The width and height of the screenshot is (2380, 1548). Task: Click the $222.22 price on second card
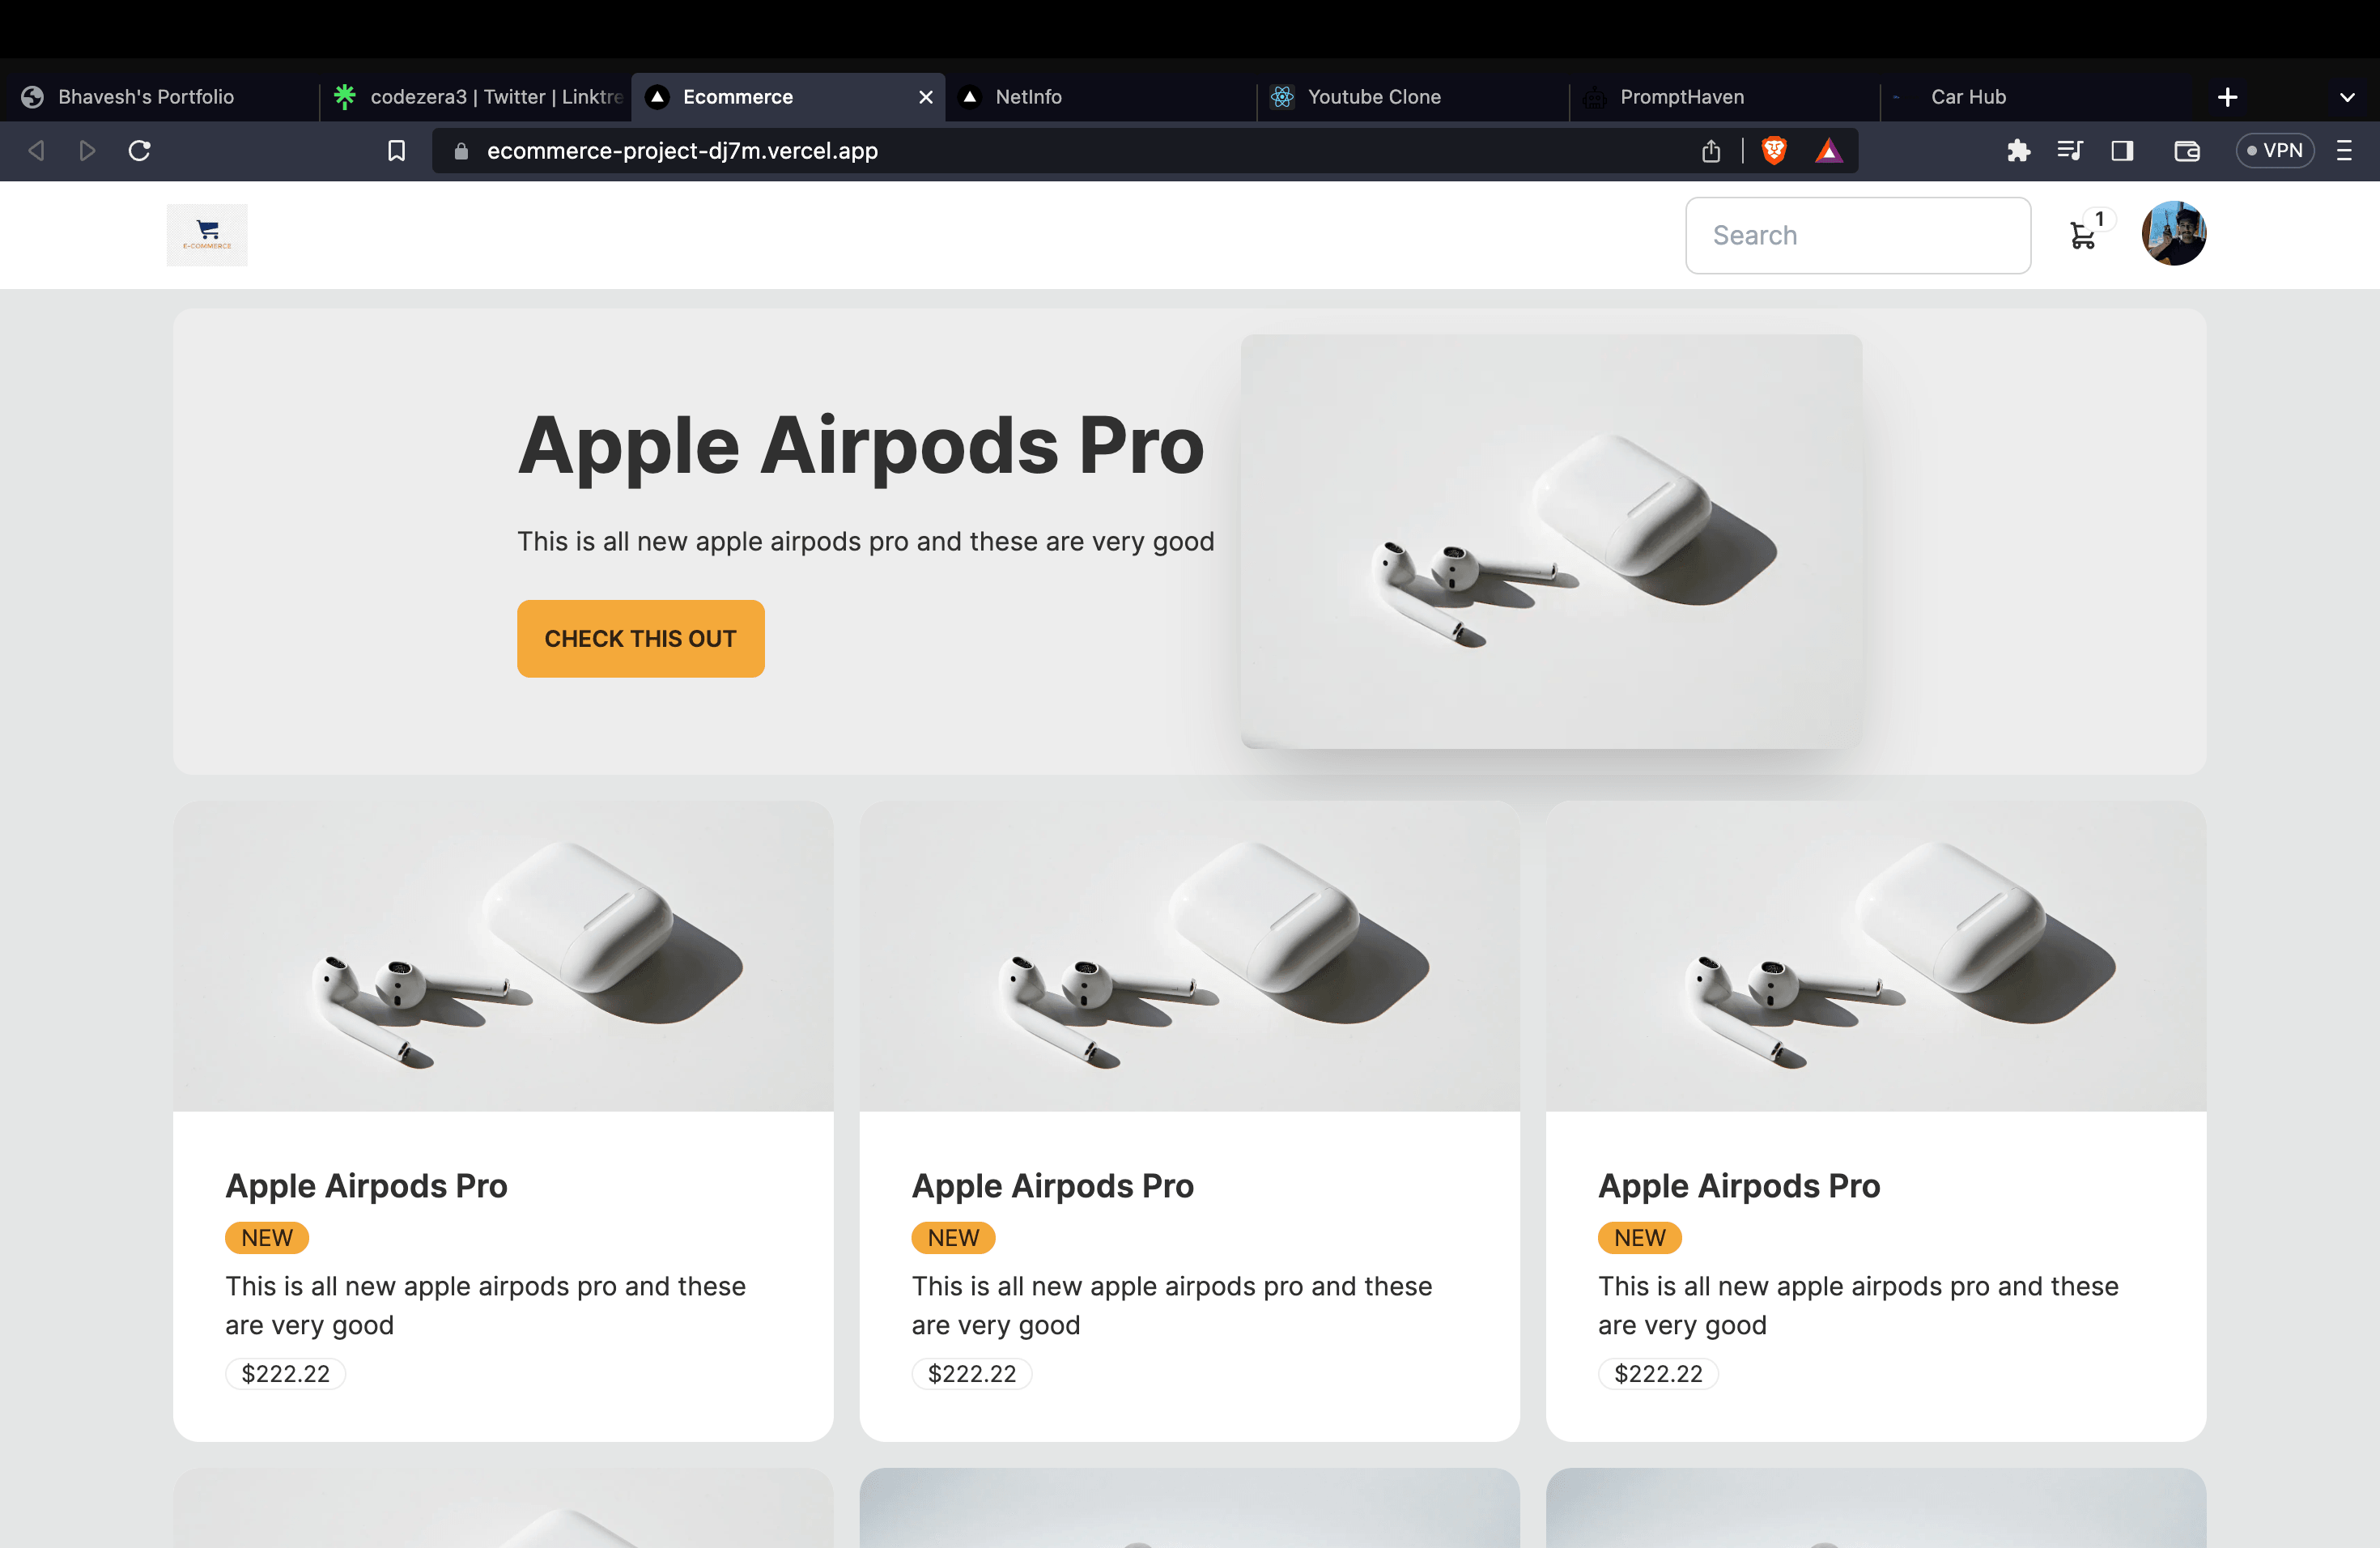coord(972,1374)
